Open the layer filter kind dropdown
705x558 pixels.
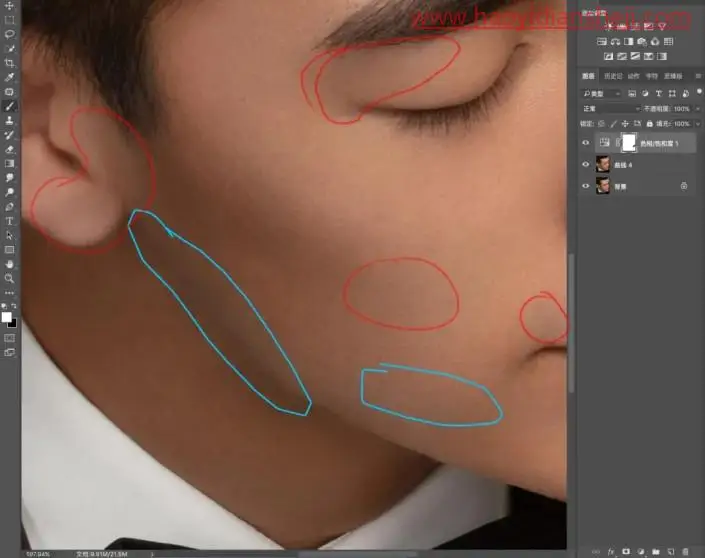[602, 94]
